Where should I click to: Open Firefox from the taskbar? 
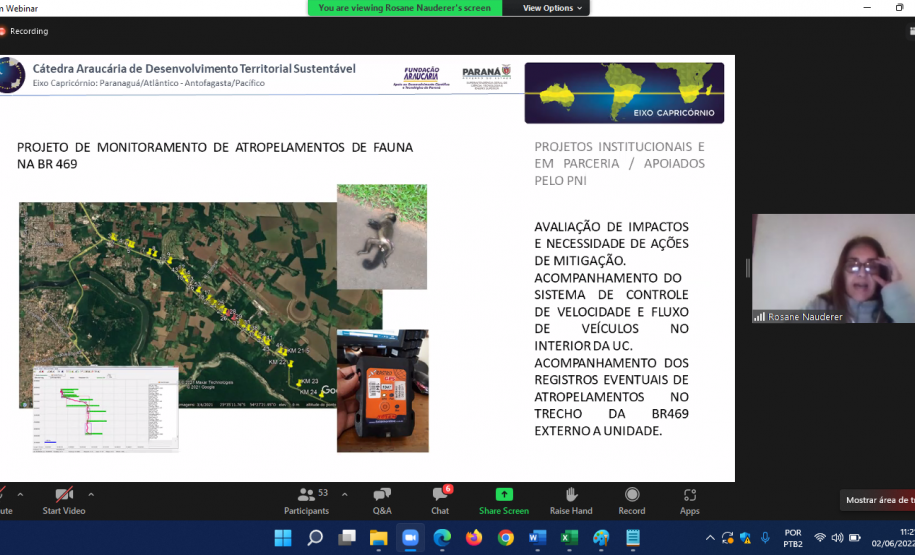coord(474,538)
